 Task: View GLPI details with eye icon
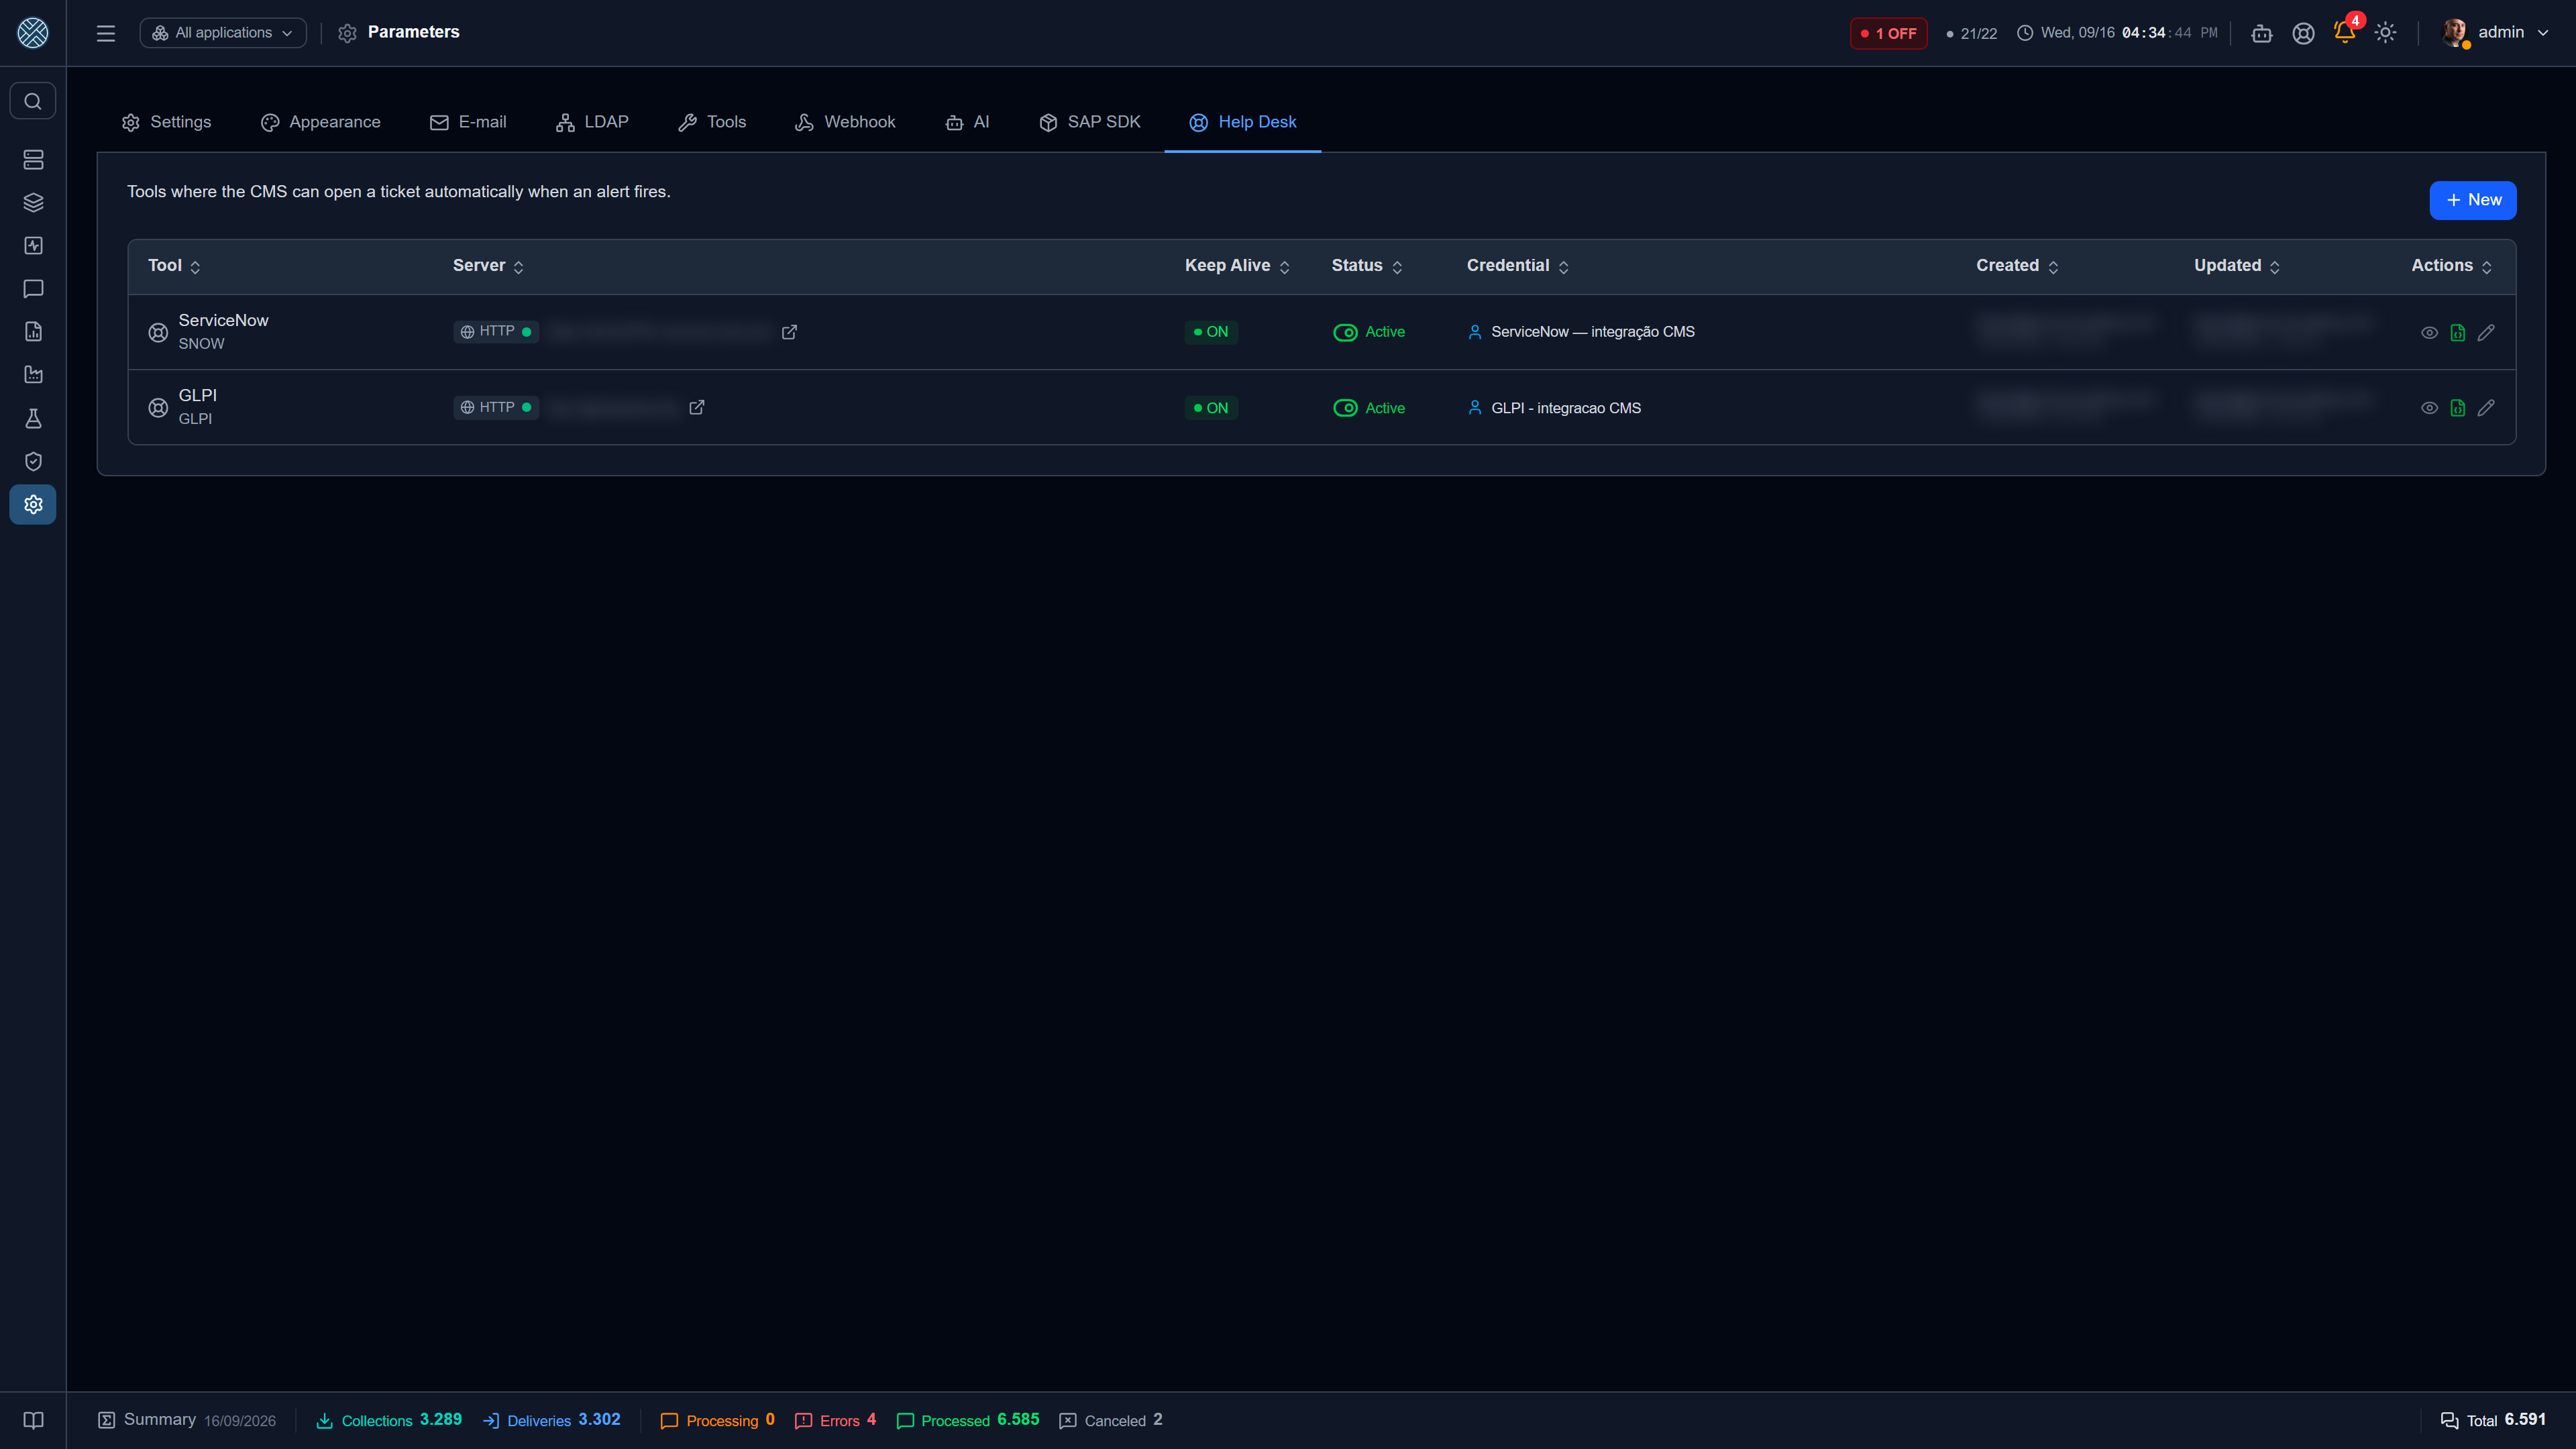pyautogui.click(x=2429, y=408)
